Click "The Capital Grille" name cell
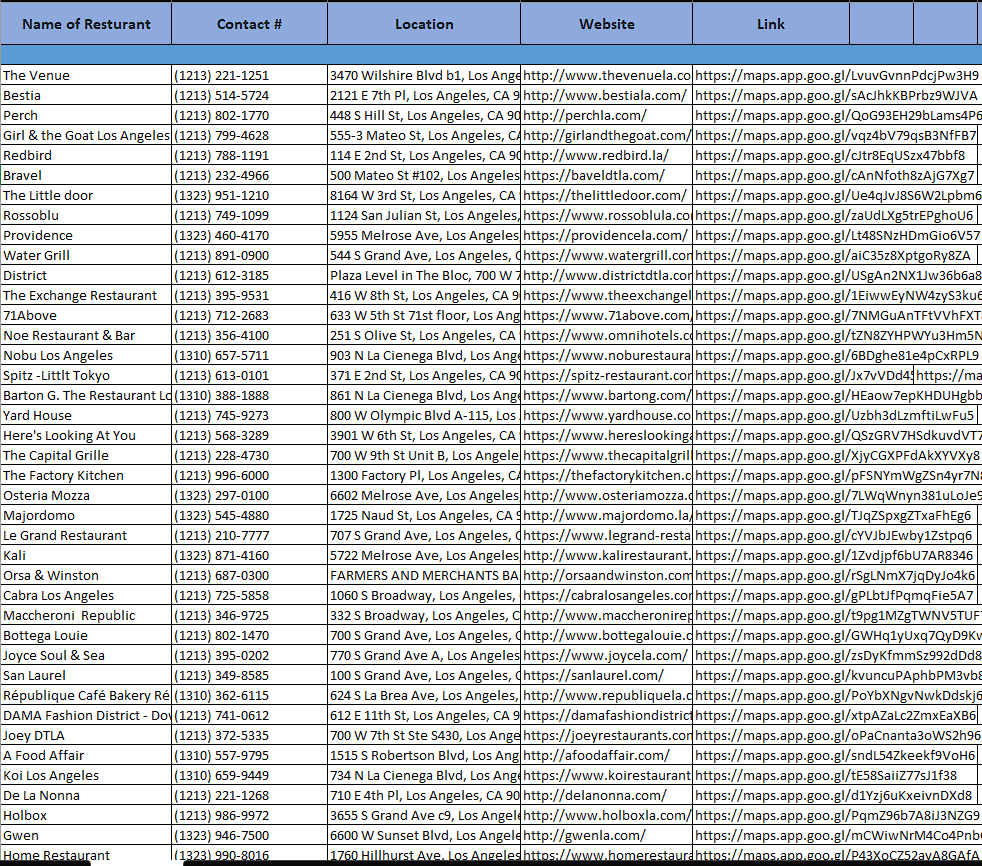This screenshot has width=982, height=866. pyautogui.click(x=86, y=456)
